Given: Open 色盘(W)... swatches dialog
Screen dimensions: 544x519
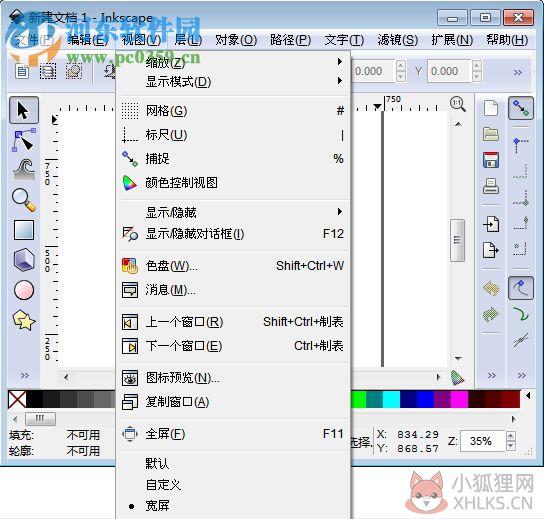Looking at the screenshot, I should 233,266.
